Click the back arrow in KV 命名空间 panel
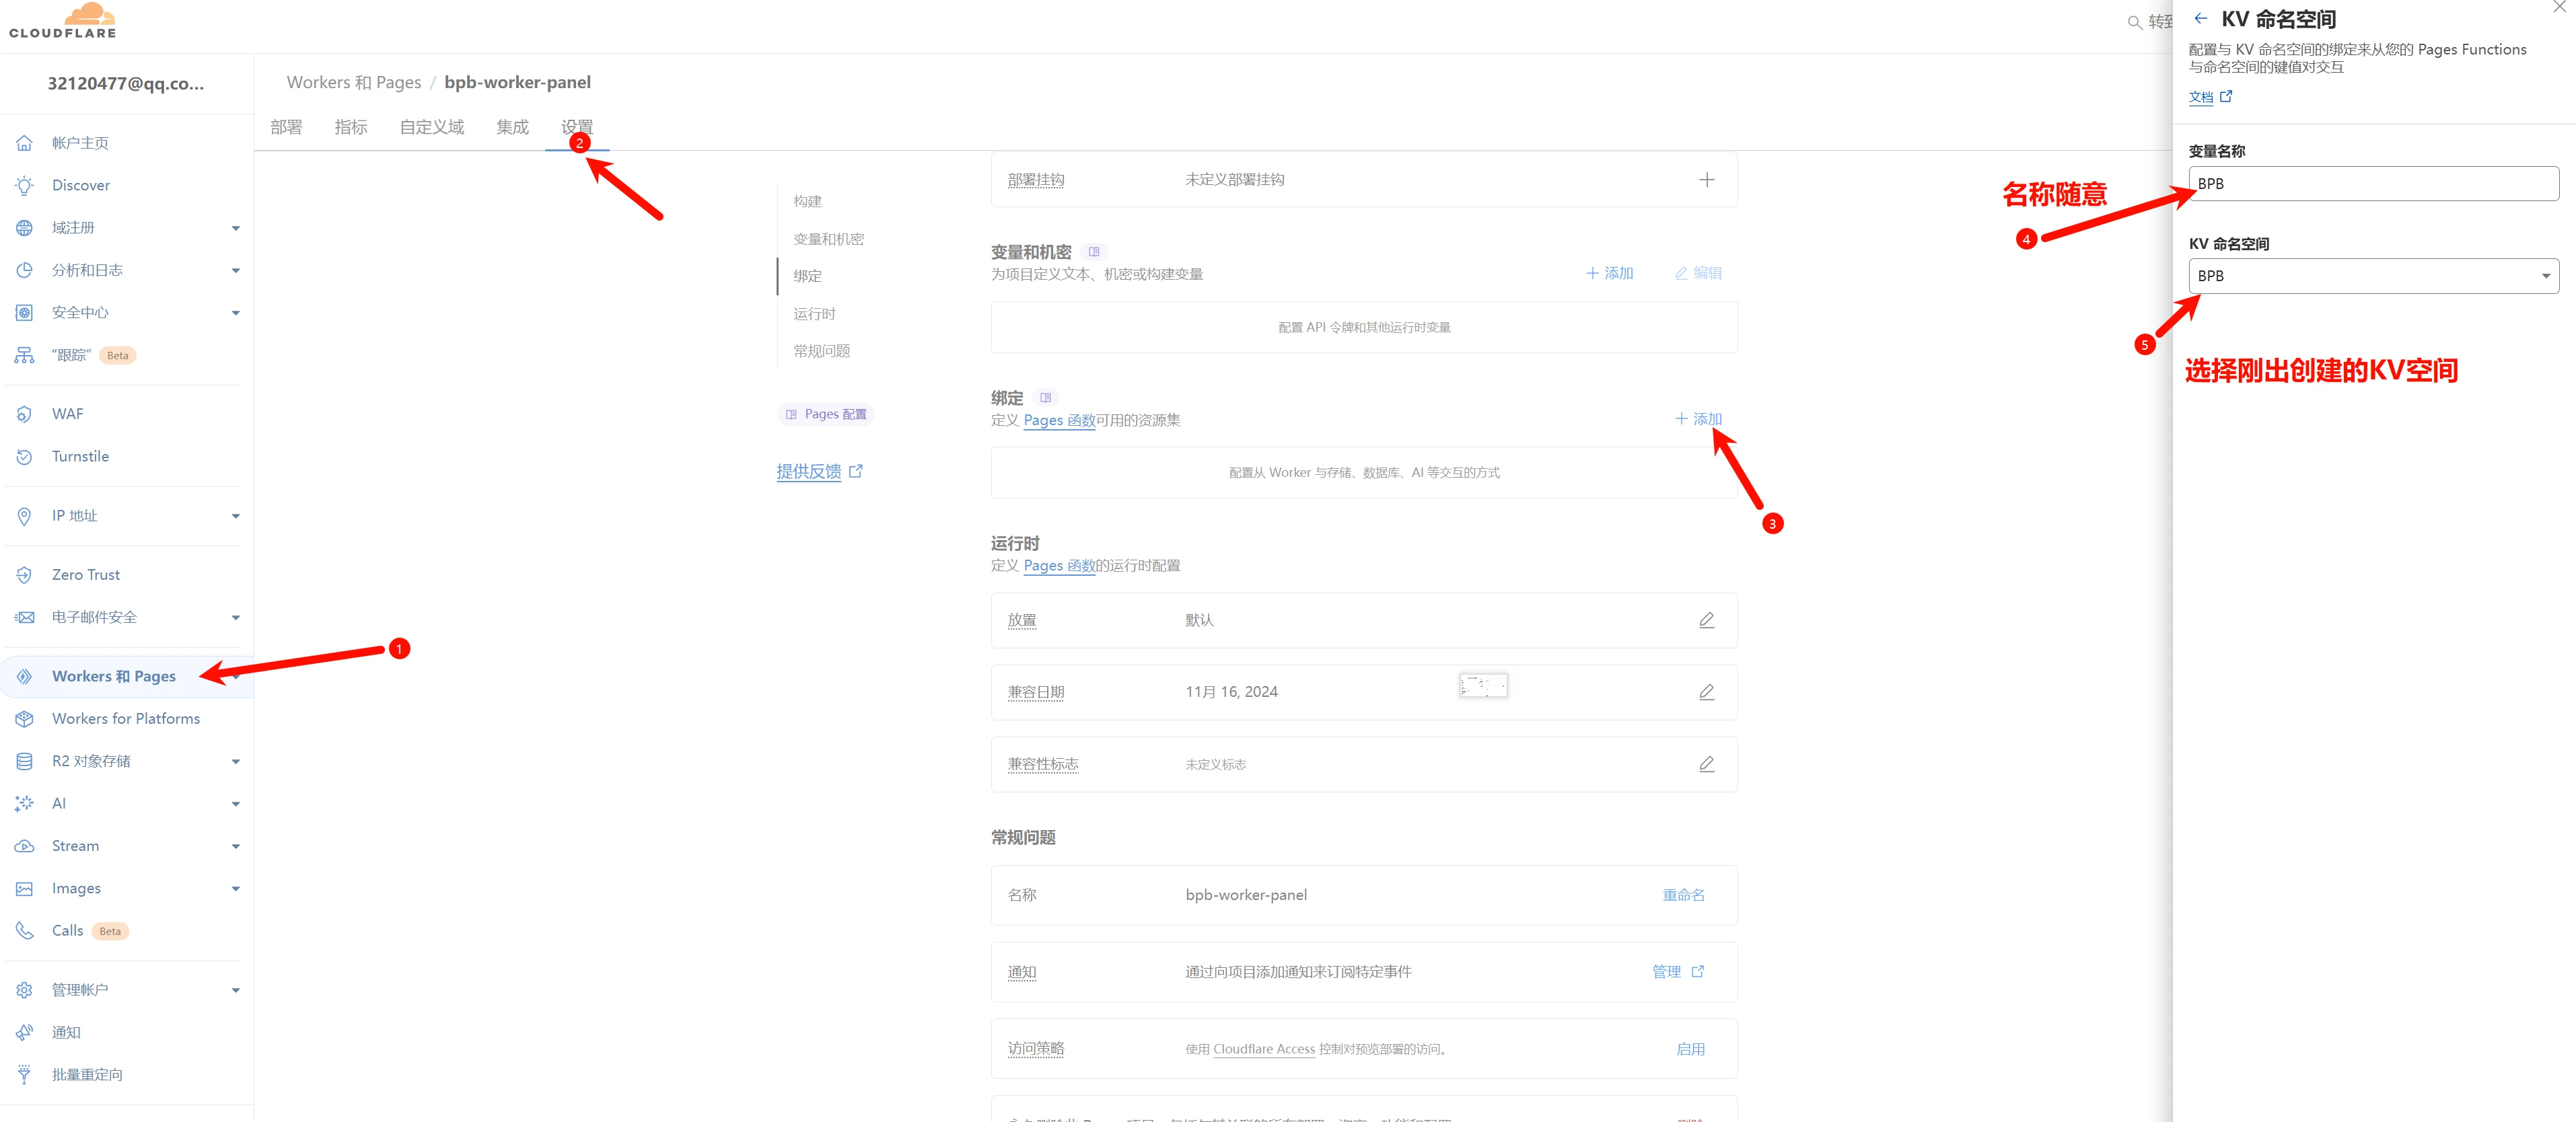 coord(2200,19)
